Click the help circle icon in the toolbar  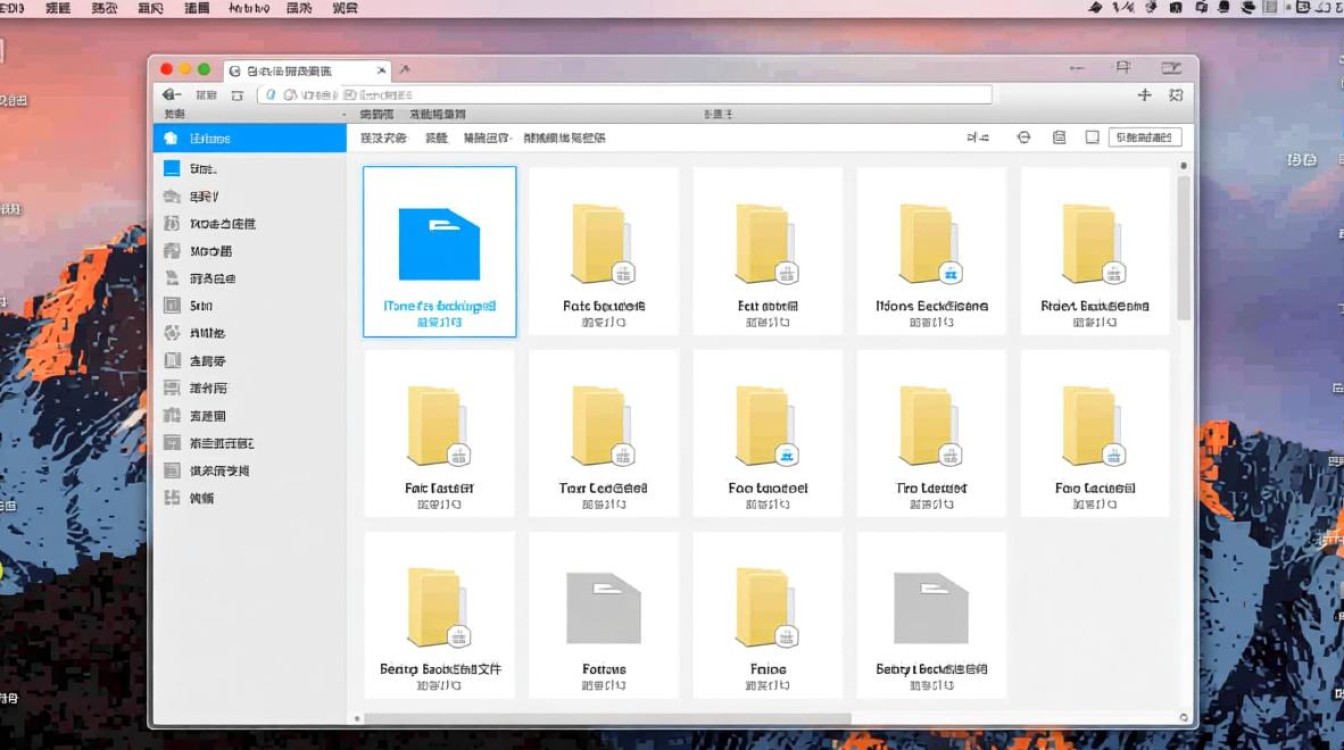point(1021,137)
